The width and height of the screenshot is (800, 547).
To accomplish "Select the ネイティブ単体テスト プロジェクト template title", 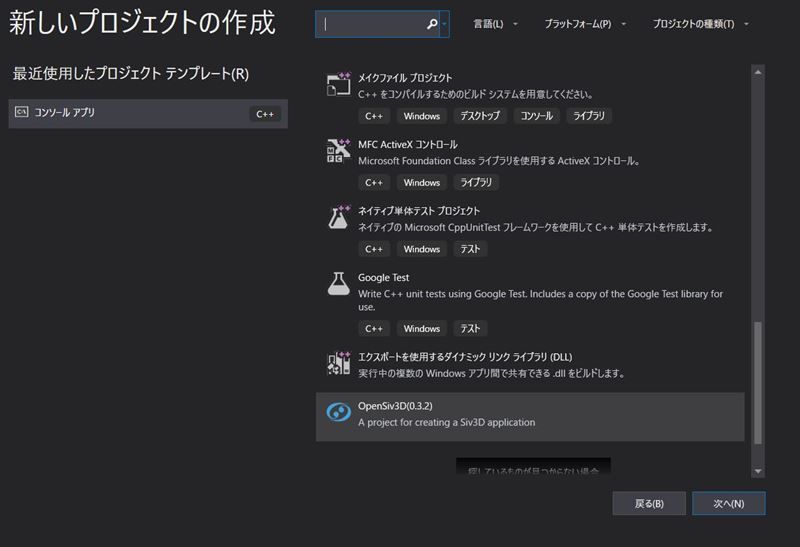I will coord(419,211).
